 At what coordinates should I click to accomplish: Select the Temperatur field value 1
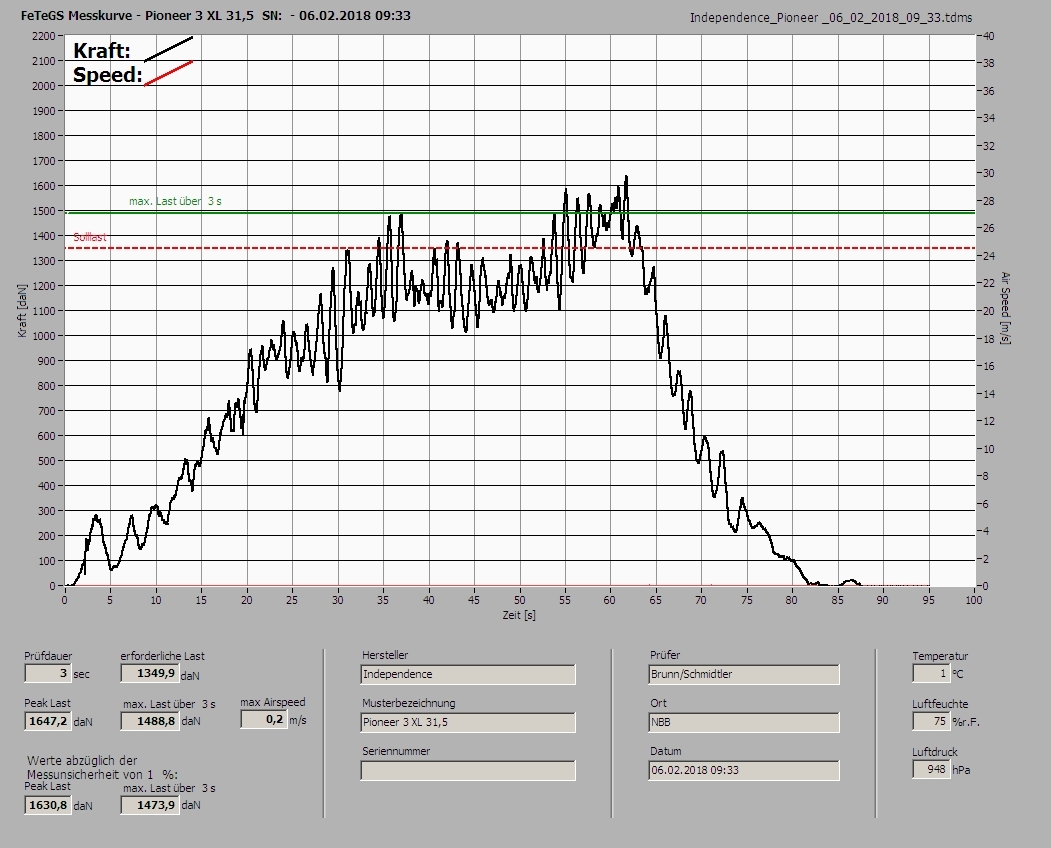(x=931, y=674)
